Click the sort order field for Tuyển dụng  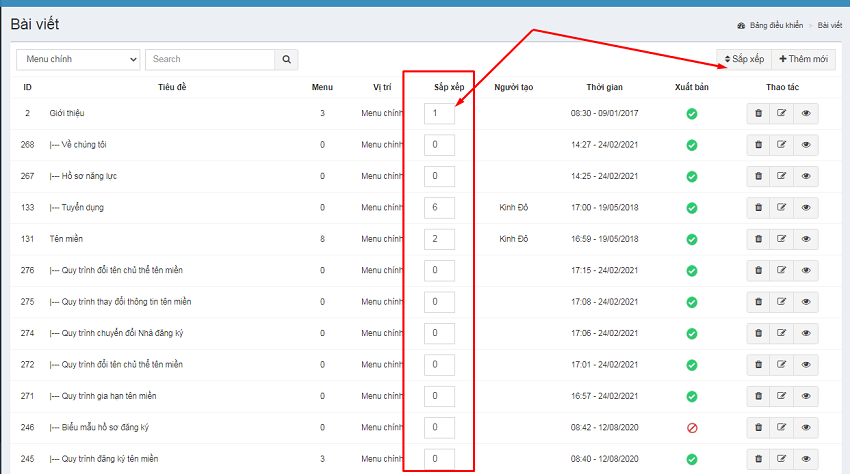439,208
